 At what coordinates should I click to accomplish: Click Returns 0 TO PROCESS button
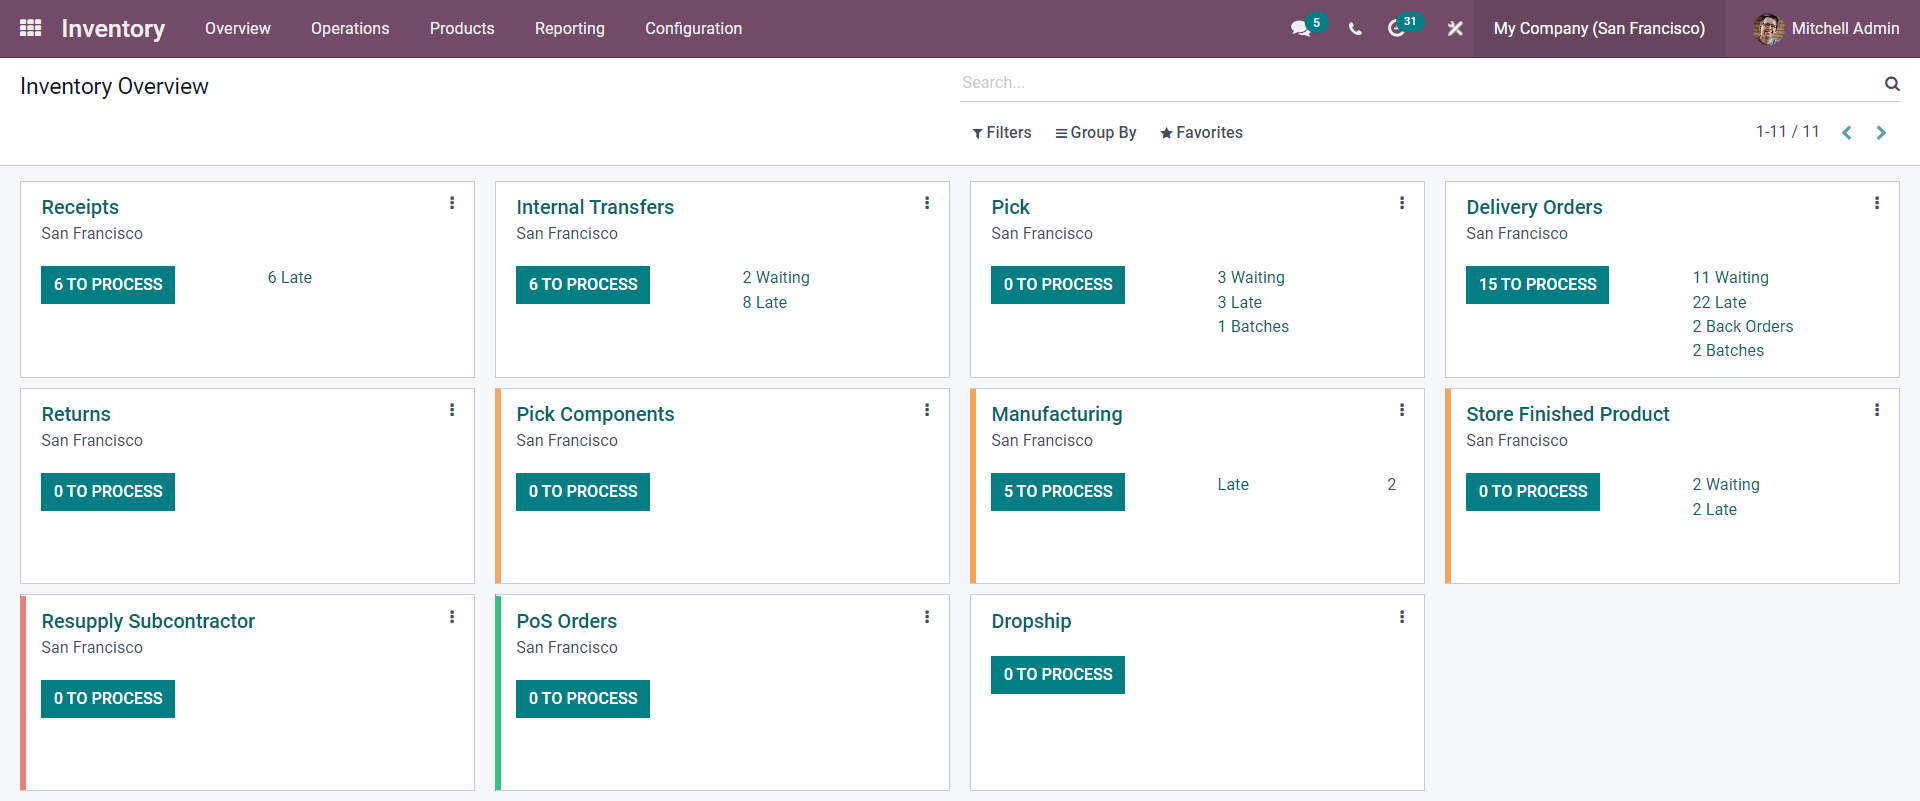(108, 492)
